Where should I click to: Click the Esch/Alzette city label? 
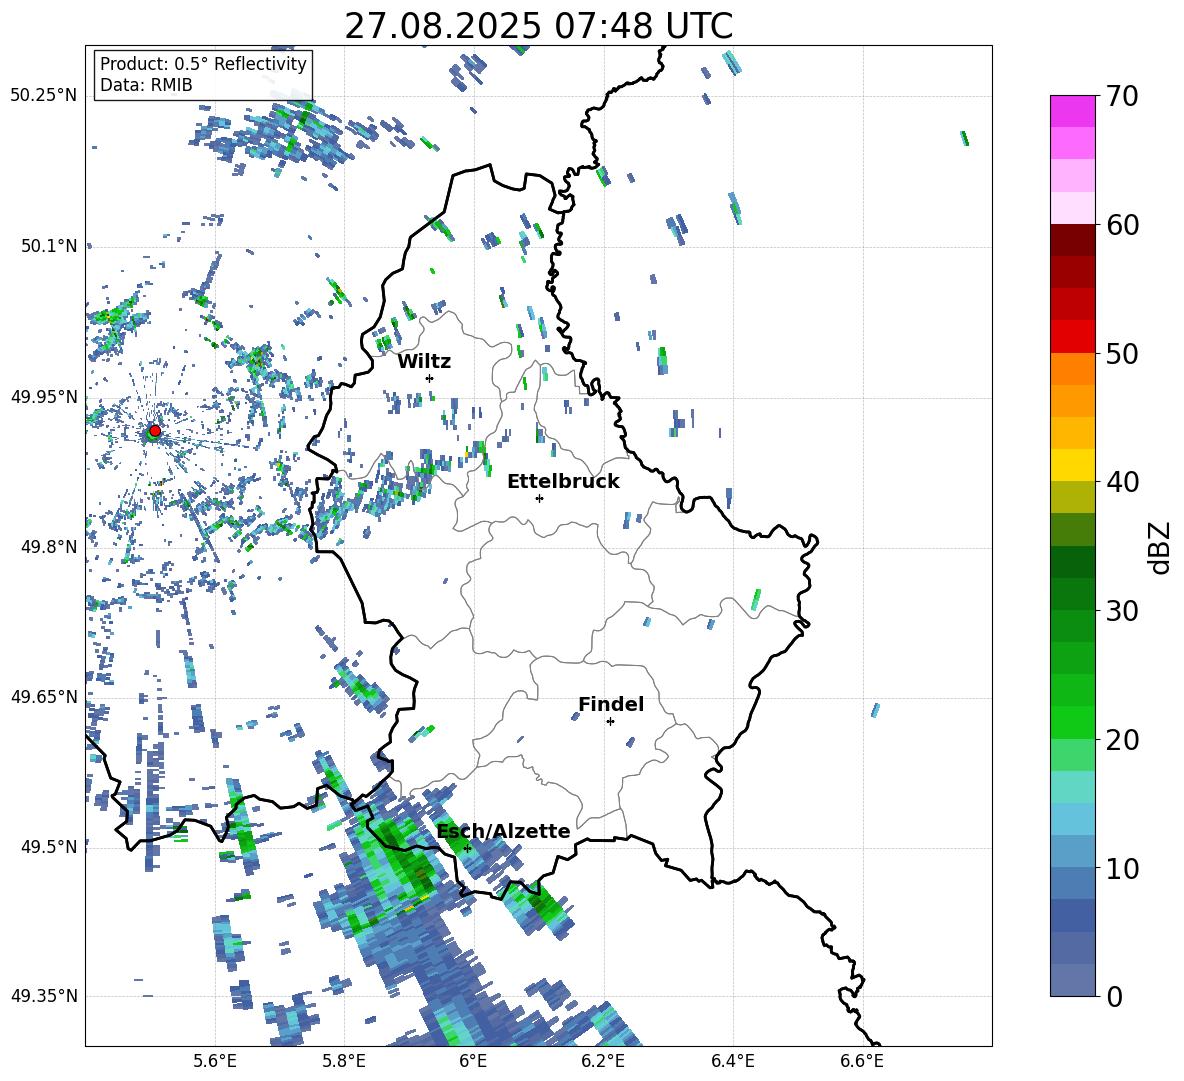(504, 831)
